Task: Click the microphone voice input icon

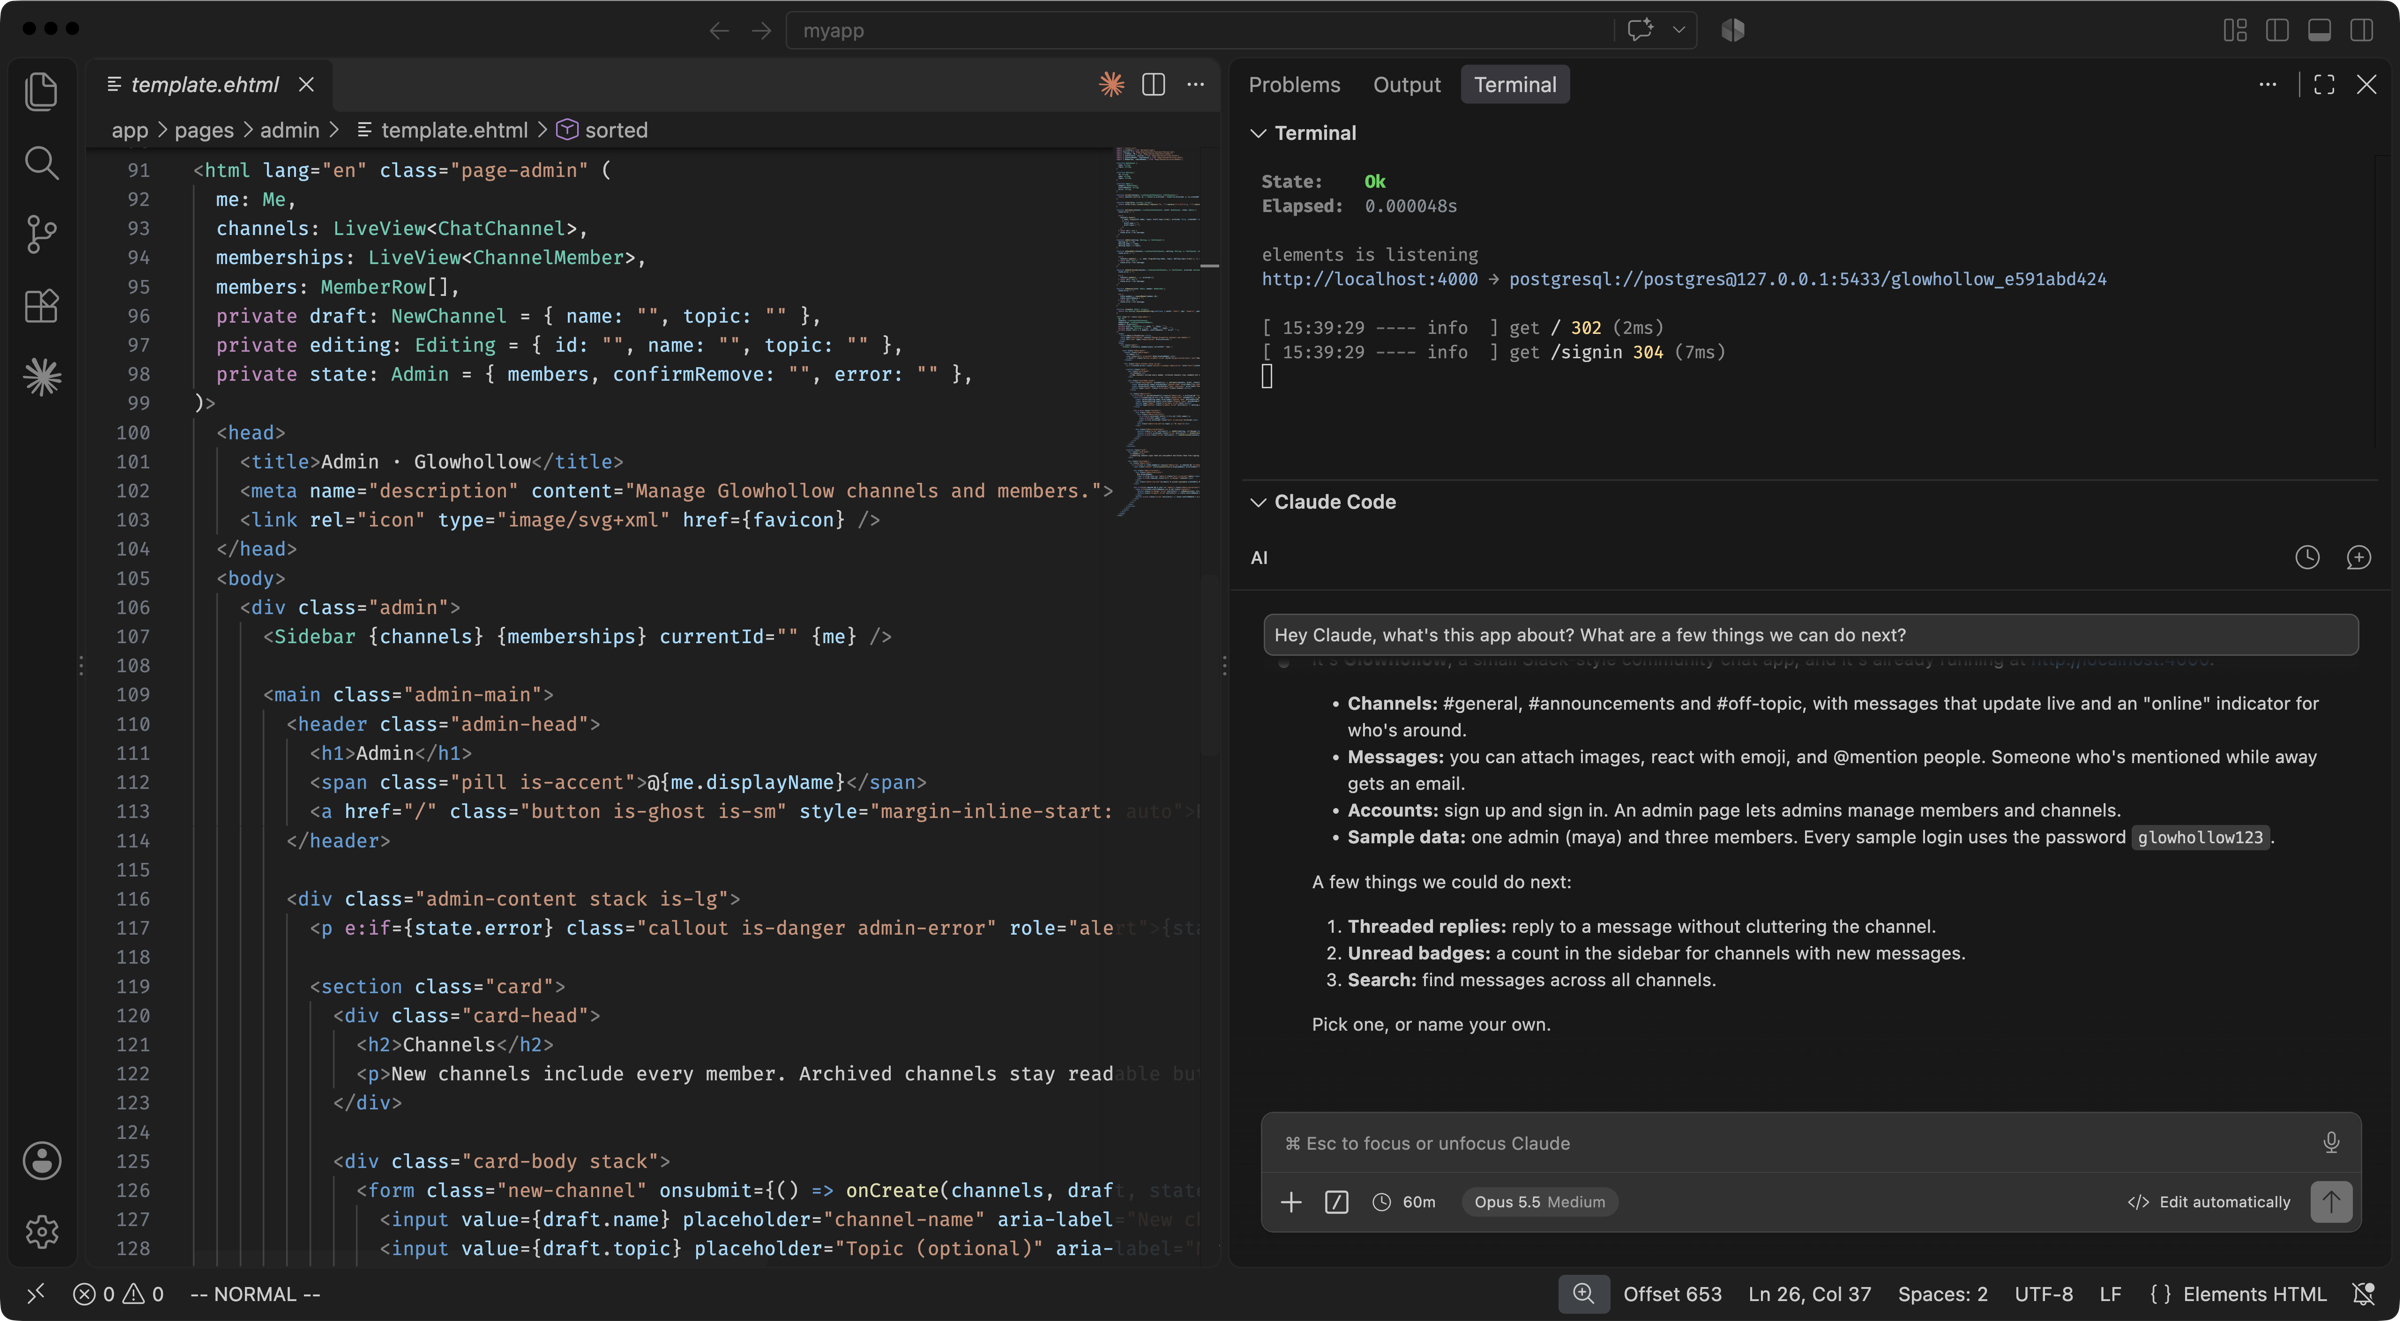Action: pyautogui.click(x=2331, y=1142)
